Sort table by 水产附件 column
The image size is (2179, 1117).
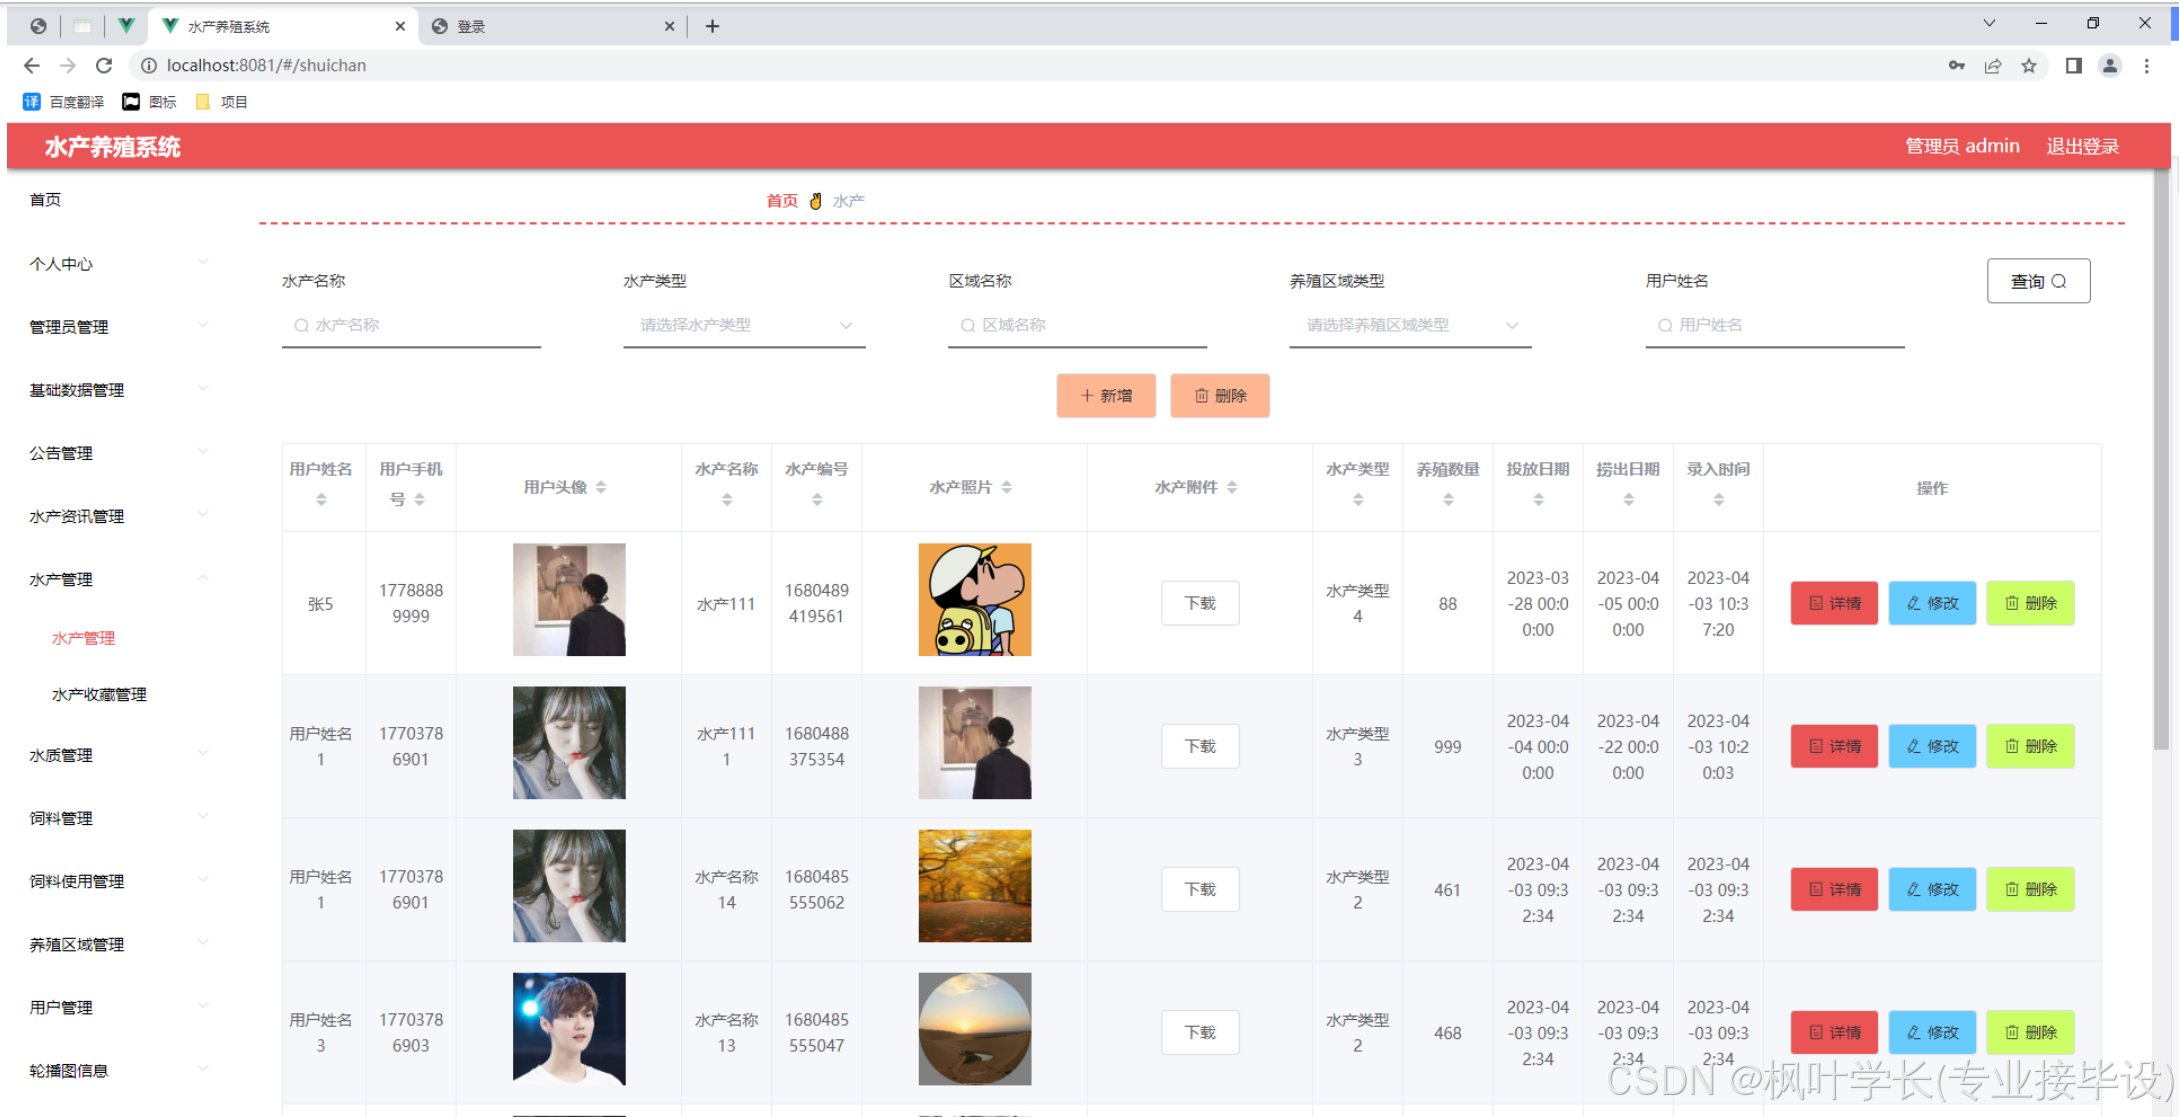(1232, 487)
